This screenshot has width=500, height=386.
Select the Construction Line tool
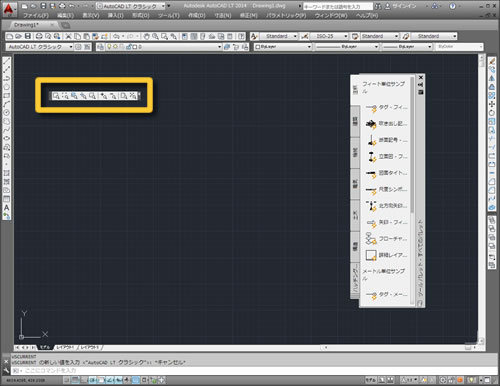coord(6,70)
